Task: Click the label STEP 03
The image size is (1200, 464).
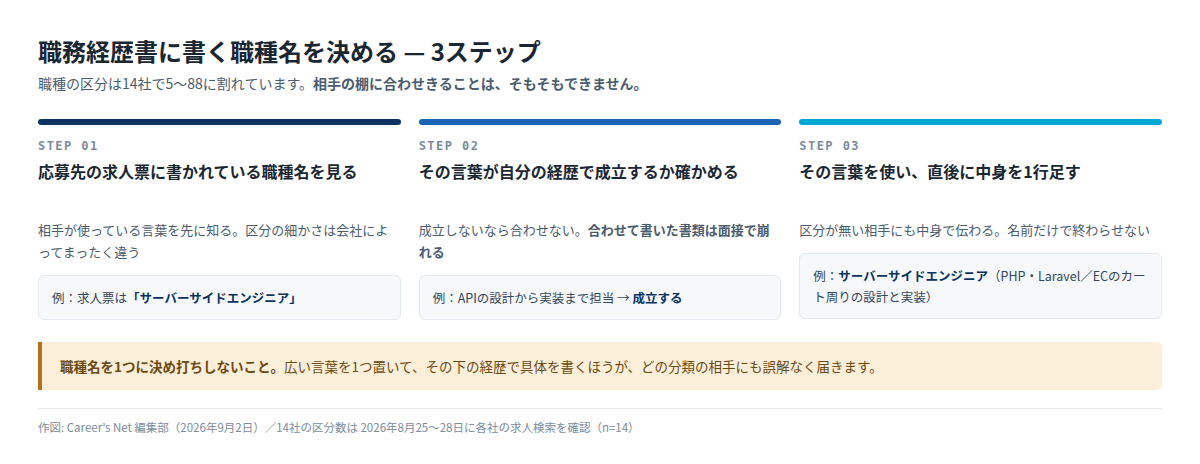Action: pyautogui.click(x=829, y=145)
